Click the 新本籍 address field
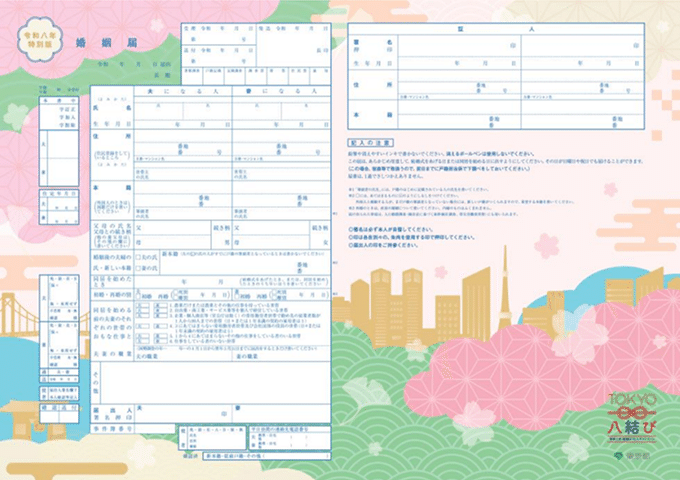This screenshot has height=480, width=680. point(245,262)
